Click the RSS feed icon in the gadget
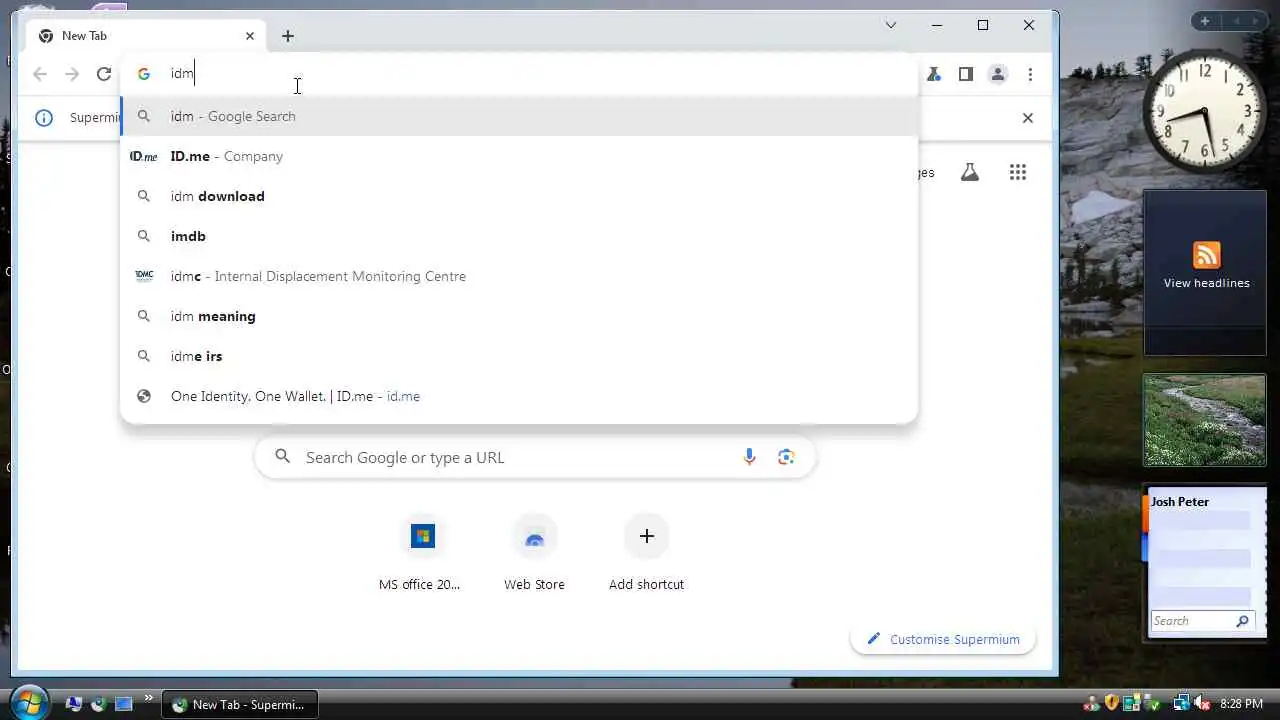This screenshot has height=720, width=1280. [x=1206, y=255]
